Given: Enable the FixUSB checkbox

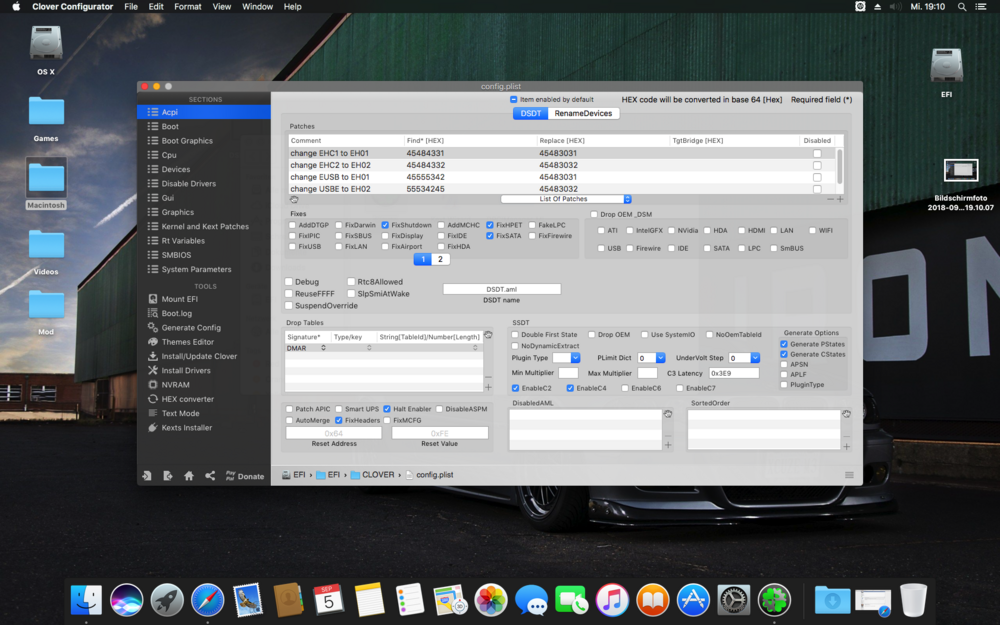Looking at the screenshot, I should pyautogui.click(x=290, y=246).
